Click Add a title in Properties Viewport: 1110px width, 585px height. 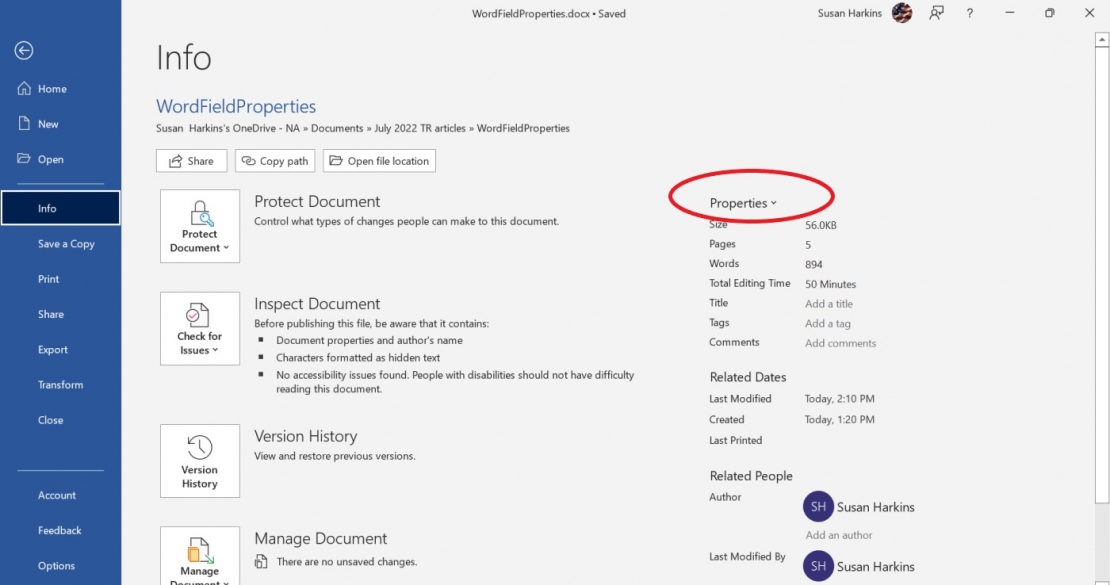pyautogui.click(x=829, y=303)
